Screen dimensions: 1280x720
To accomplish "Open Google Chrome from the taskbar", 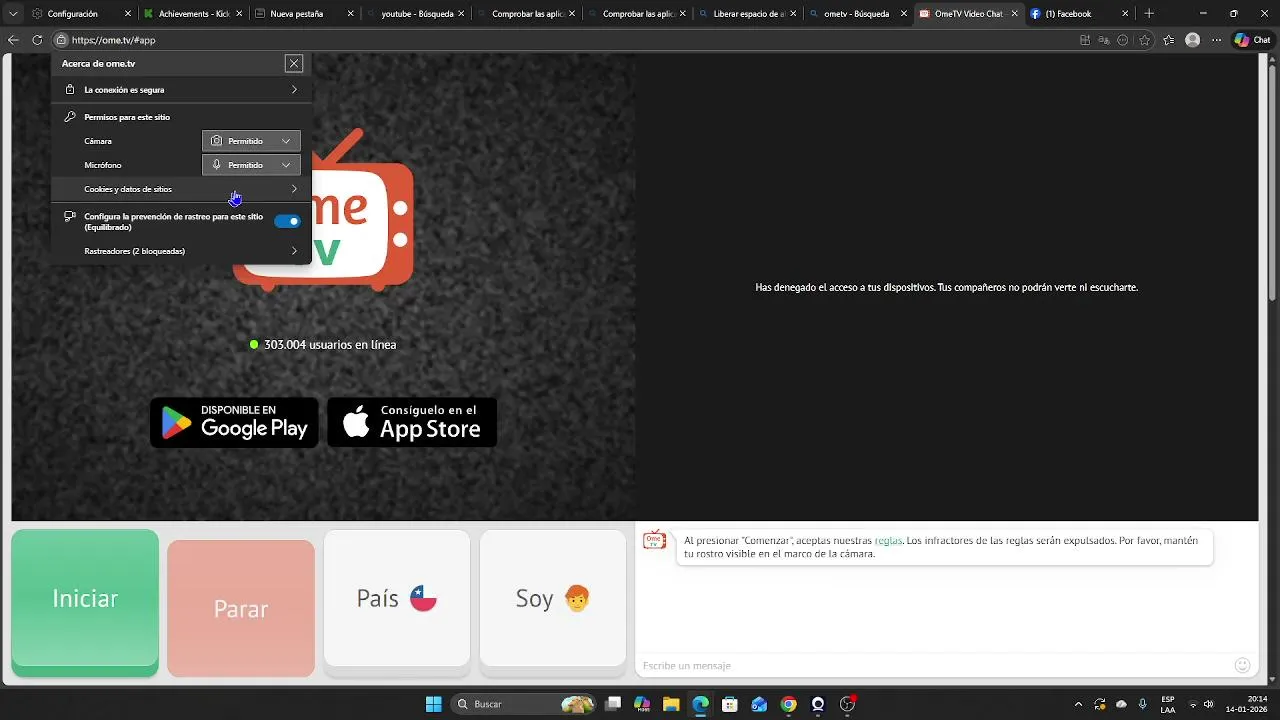I will click(x=789, y=704).
